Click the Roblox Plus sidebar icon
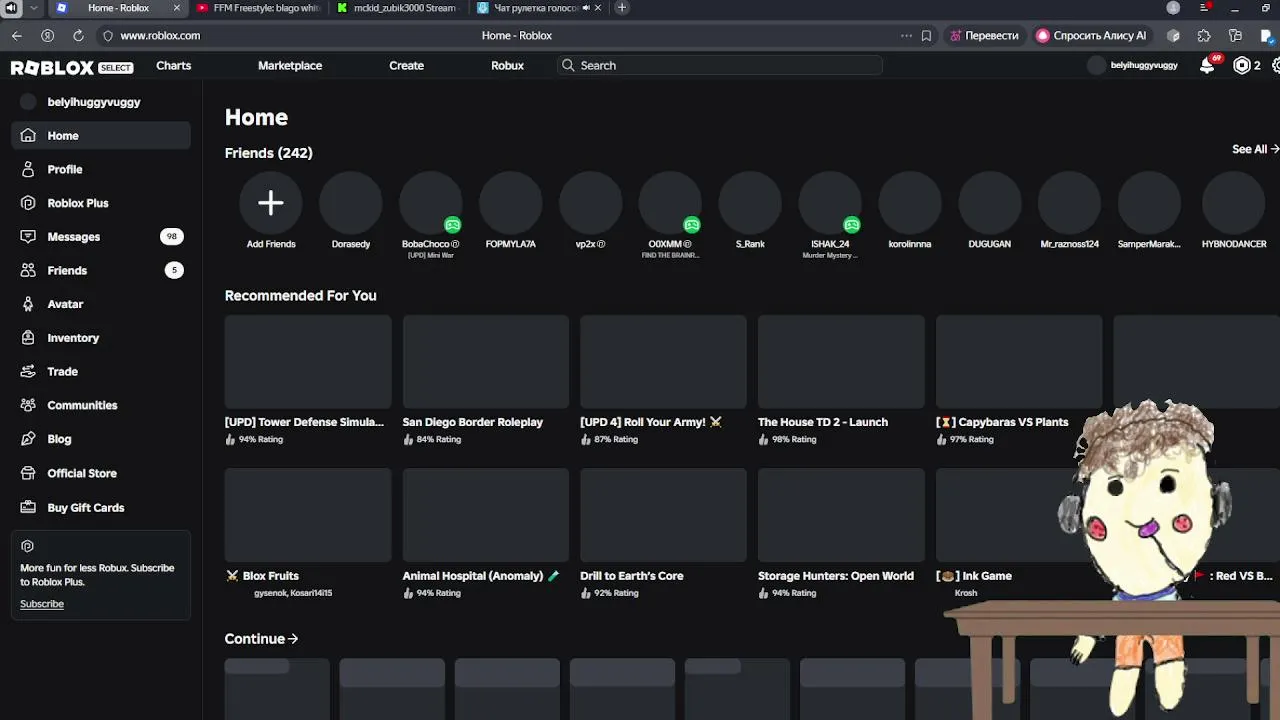 point(28,203)
